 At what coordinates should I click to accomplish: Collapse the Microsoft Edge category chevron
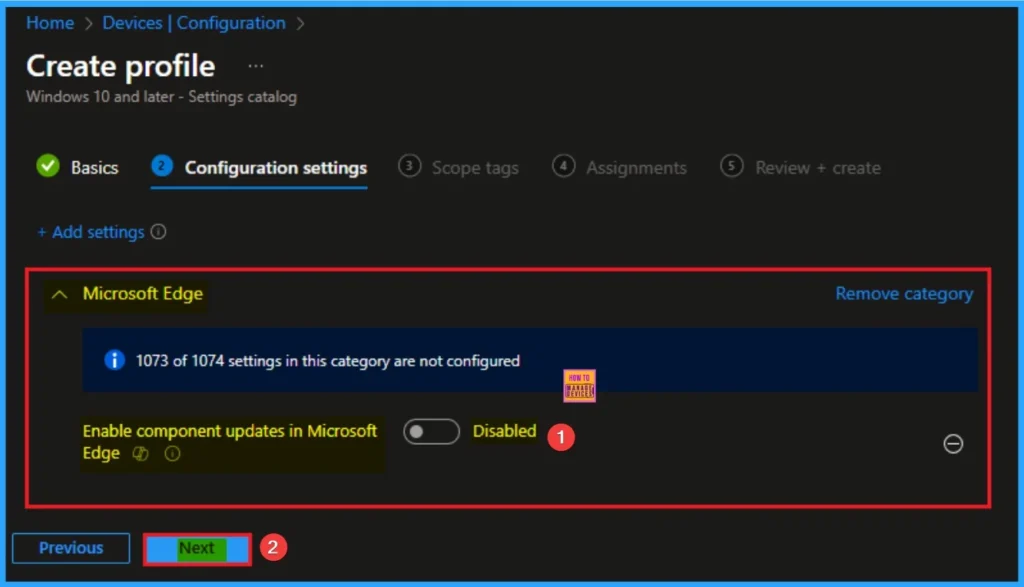click(59, 294)
